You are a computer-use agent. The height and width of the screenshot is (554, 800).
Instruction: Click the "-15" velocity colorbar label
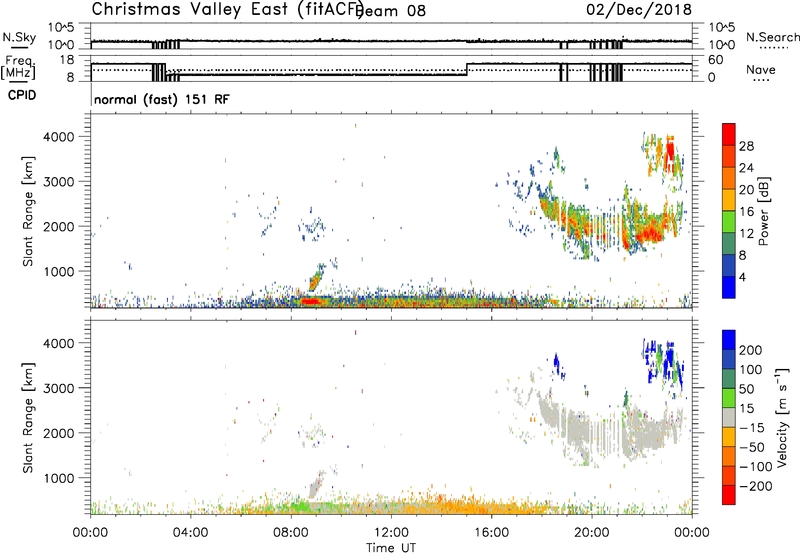pyautogui.click(x=752, y=428)
